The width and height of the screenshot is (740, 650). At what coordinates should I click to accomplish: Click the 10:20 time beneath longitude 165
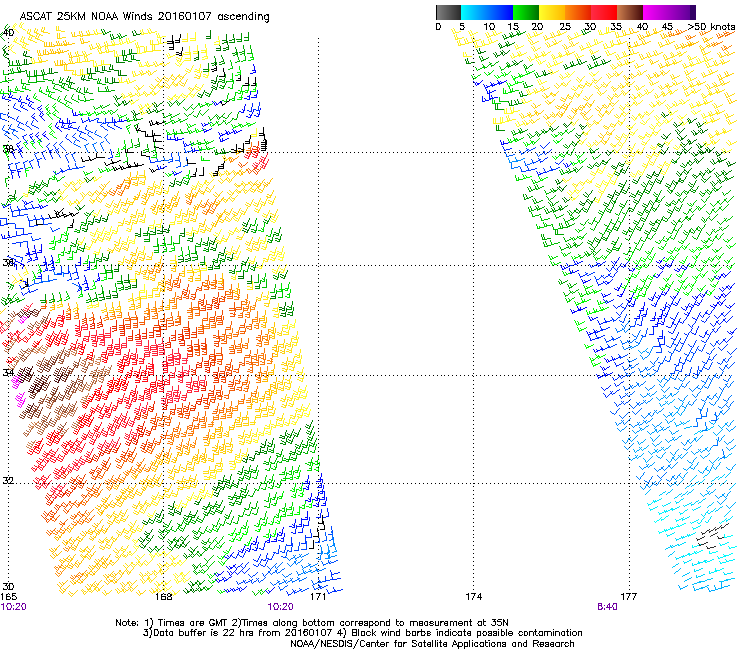coord(13,607)
